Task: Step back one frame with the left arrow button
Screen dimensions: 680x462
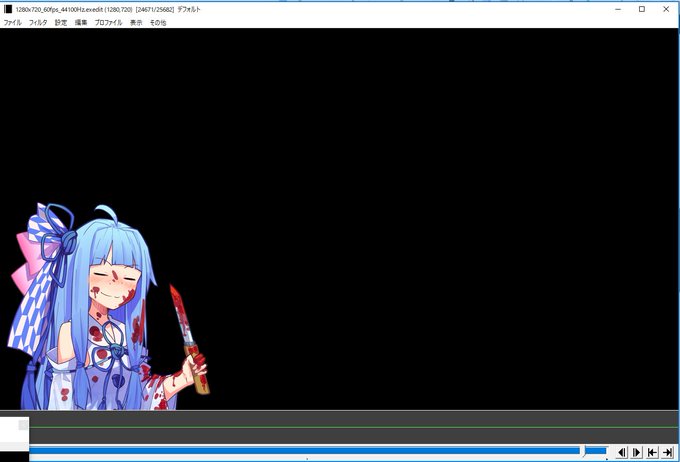Action: [x=621, y=452]
